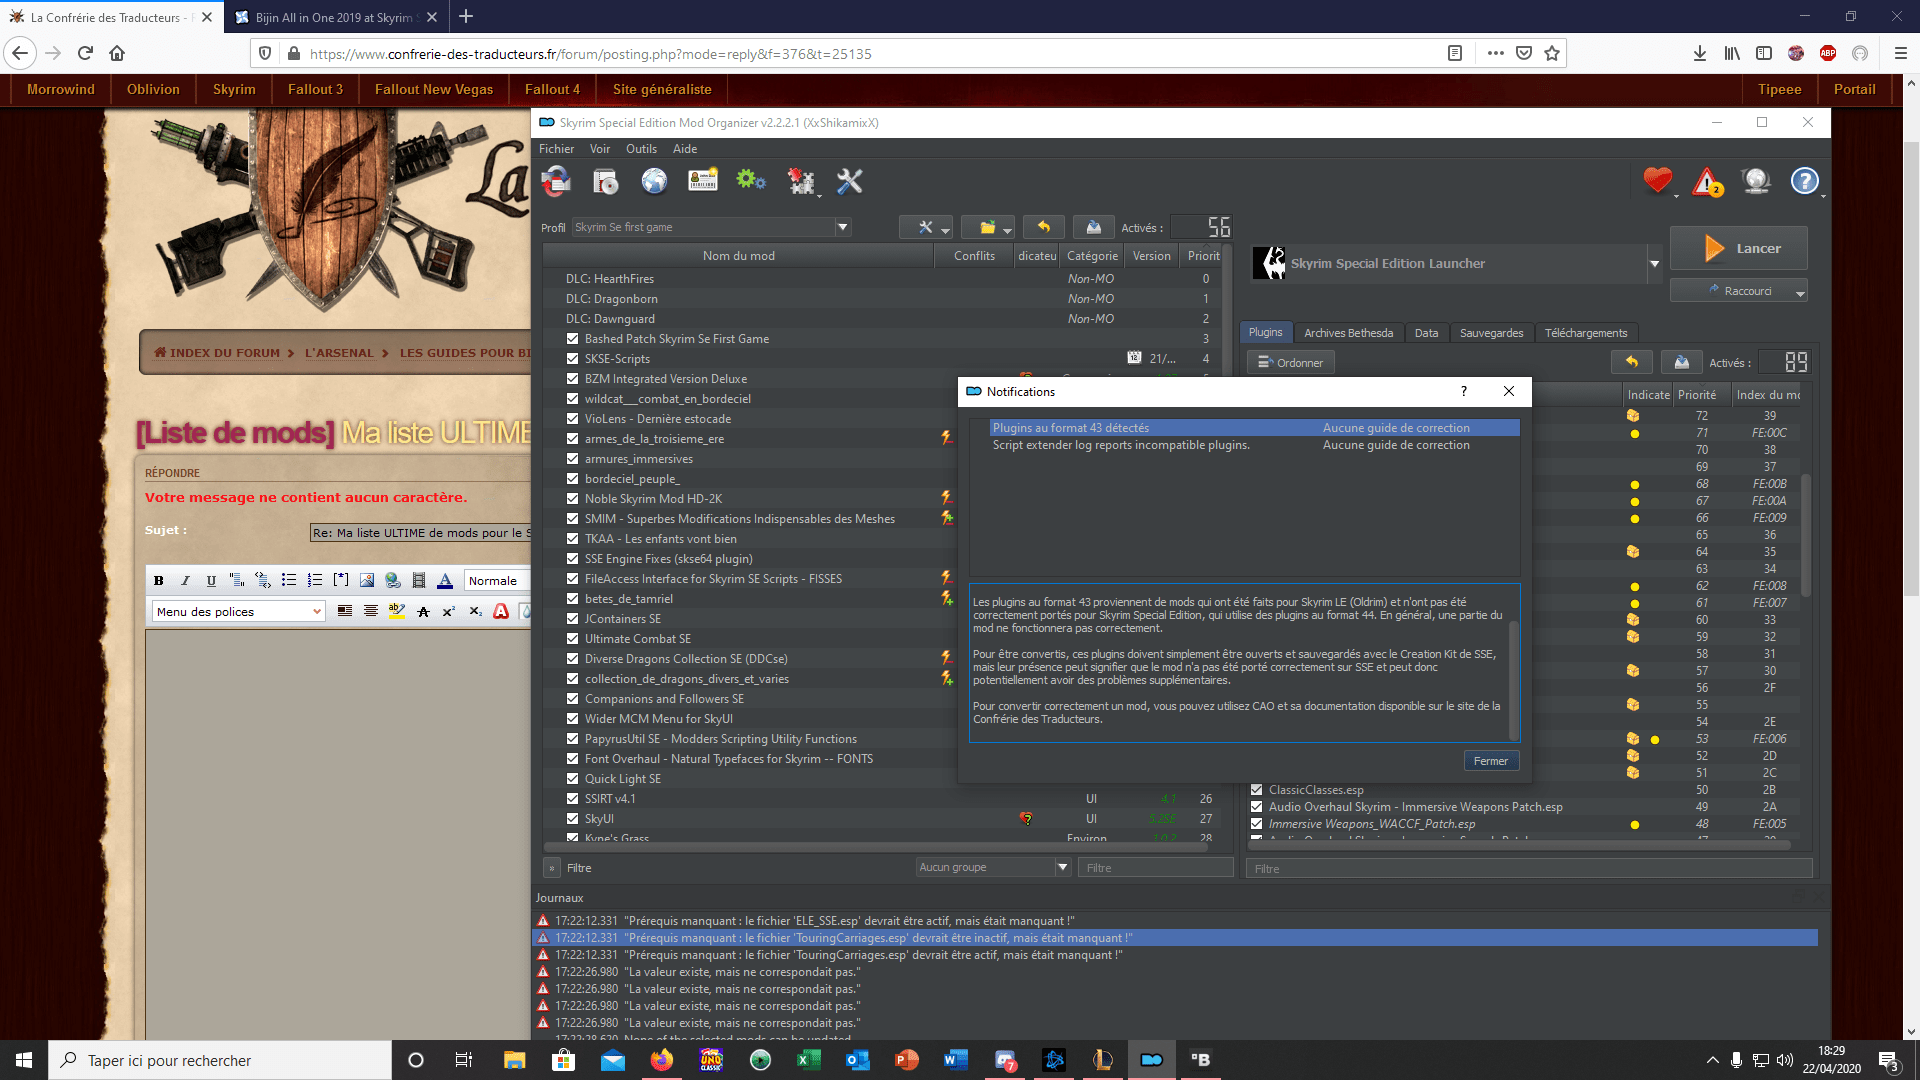This screenshot has width=1920, height=1080.
Task: Open the profiles ID card icon
Action: [x=703, y=181]
